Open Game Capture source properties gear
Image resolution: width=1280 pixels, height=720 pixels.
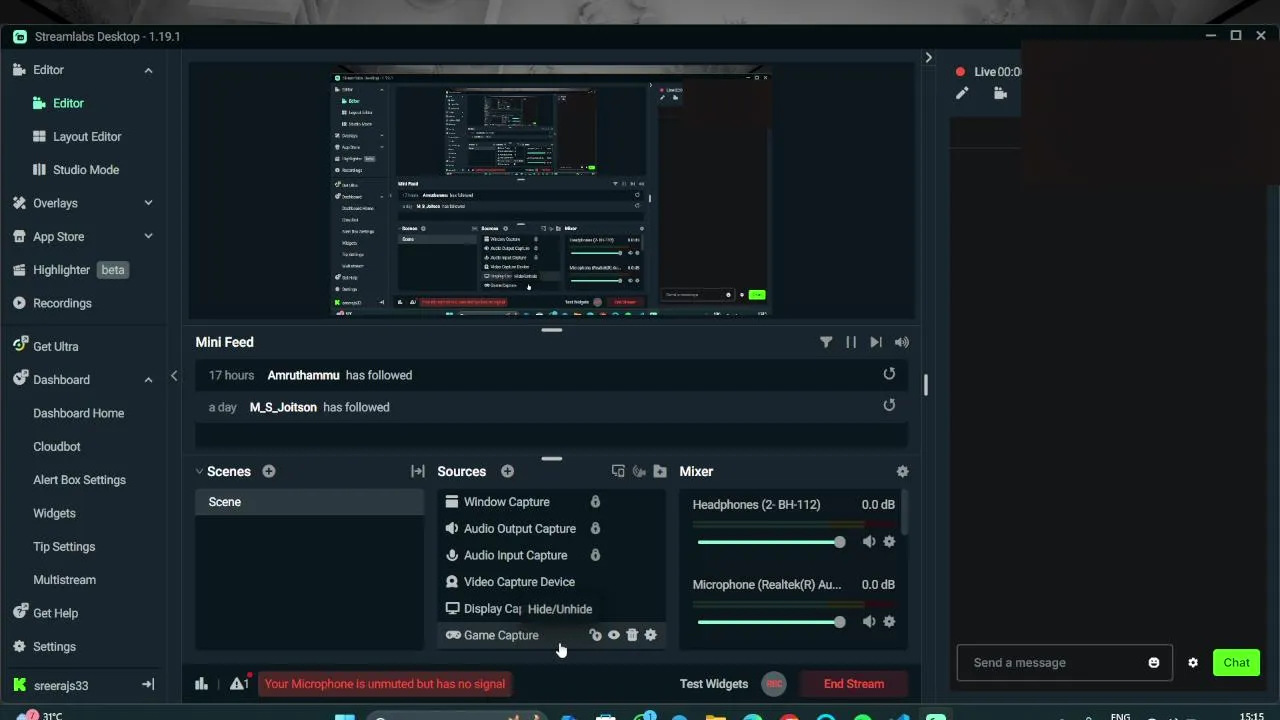click(651, 635)
